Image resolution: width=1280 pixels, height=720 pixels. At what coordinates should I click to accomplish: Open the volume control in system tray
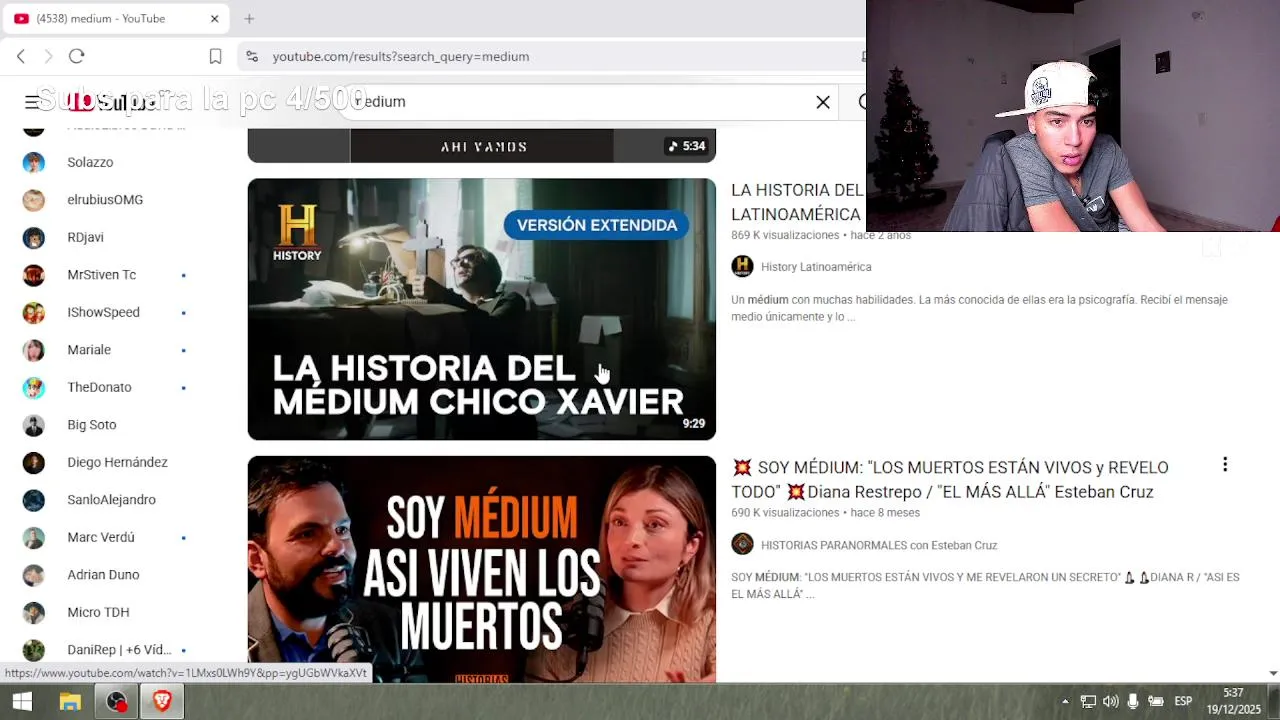coord(1110,701)
